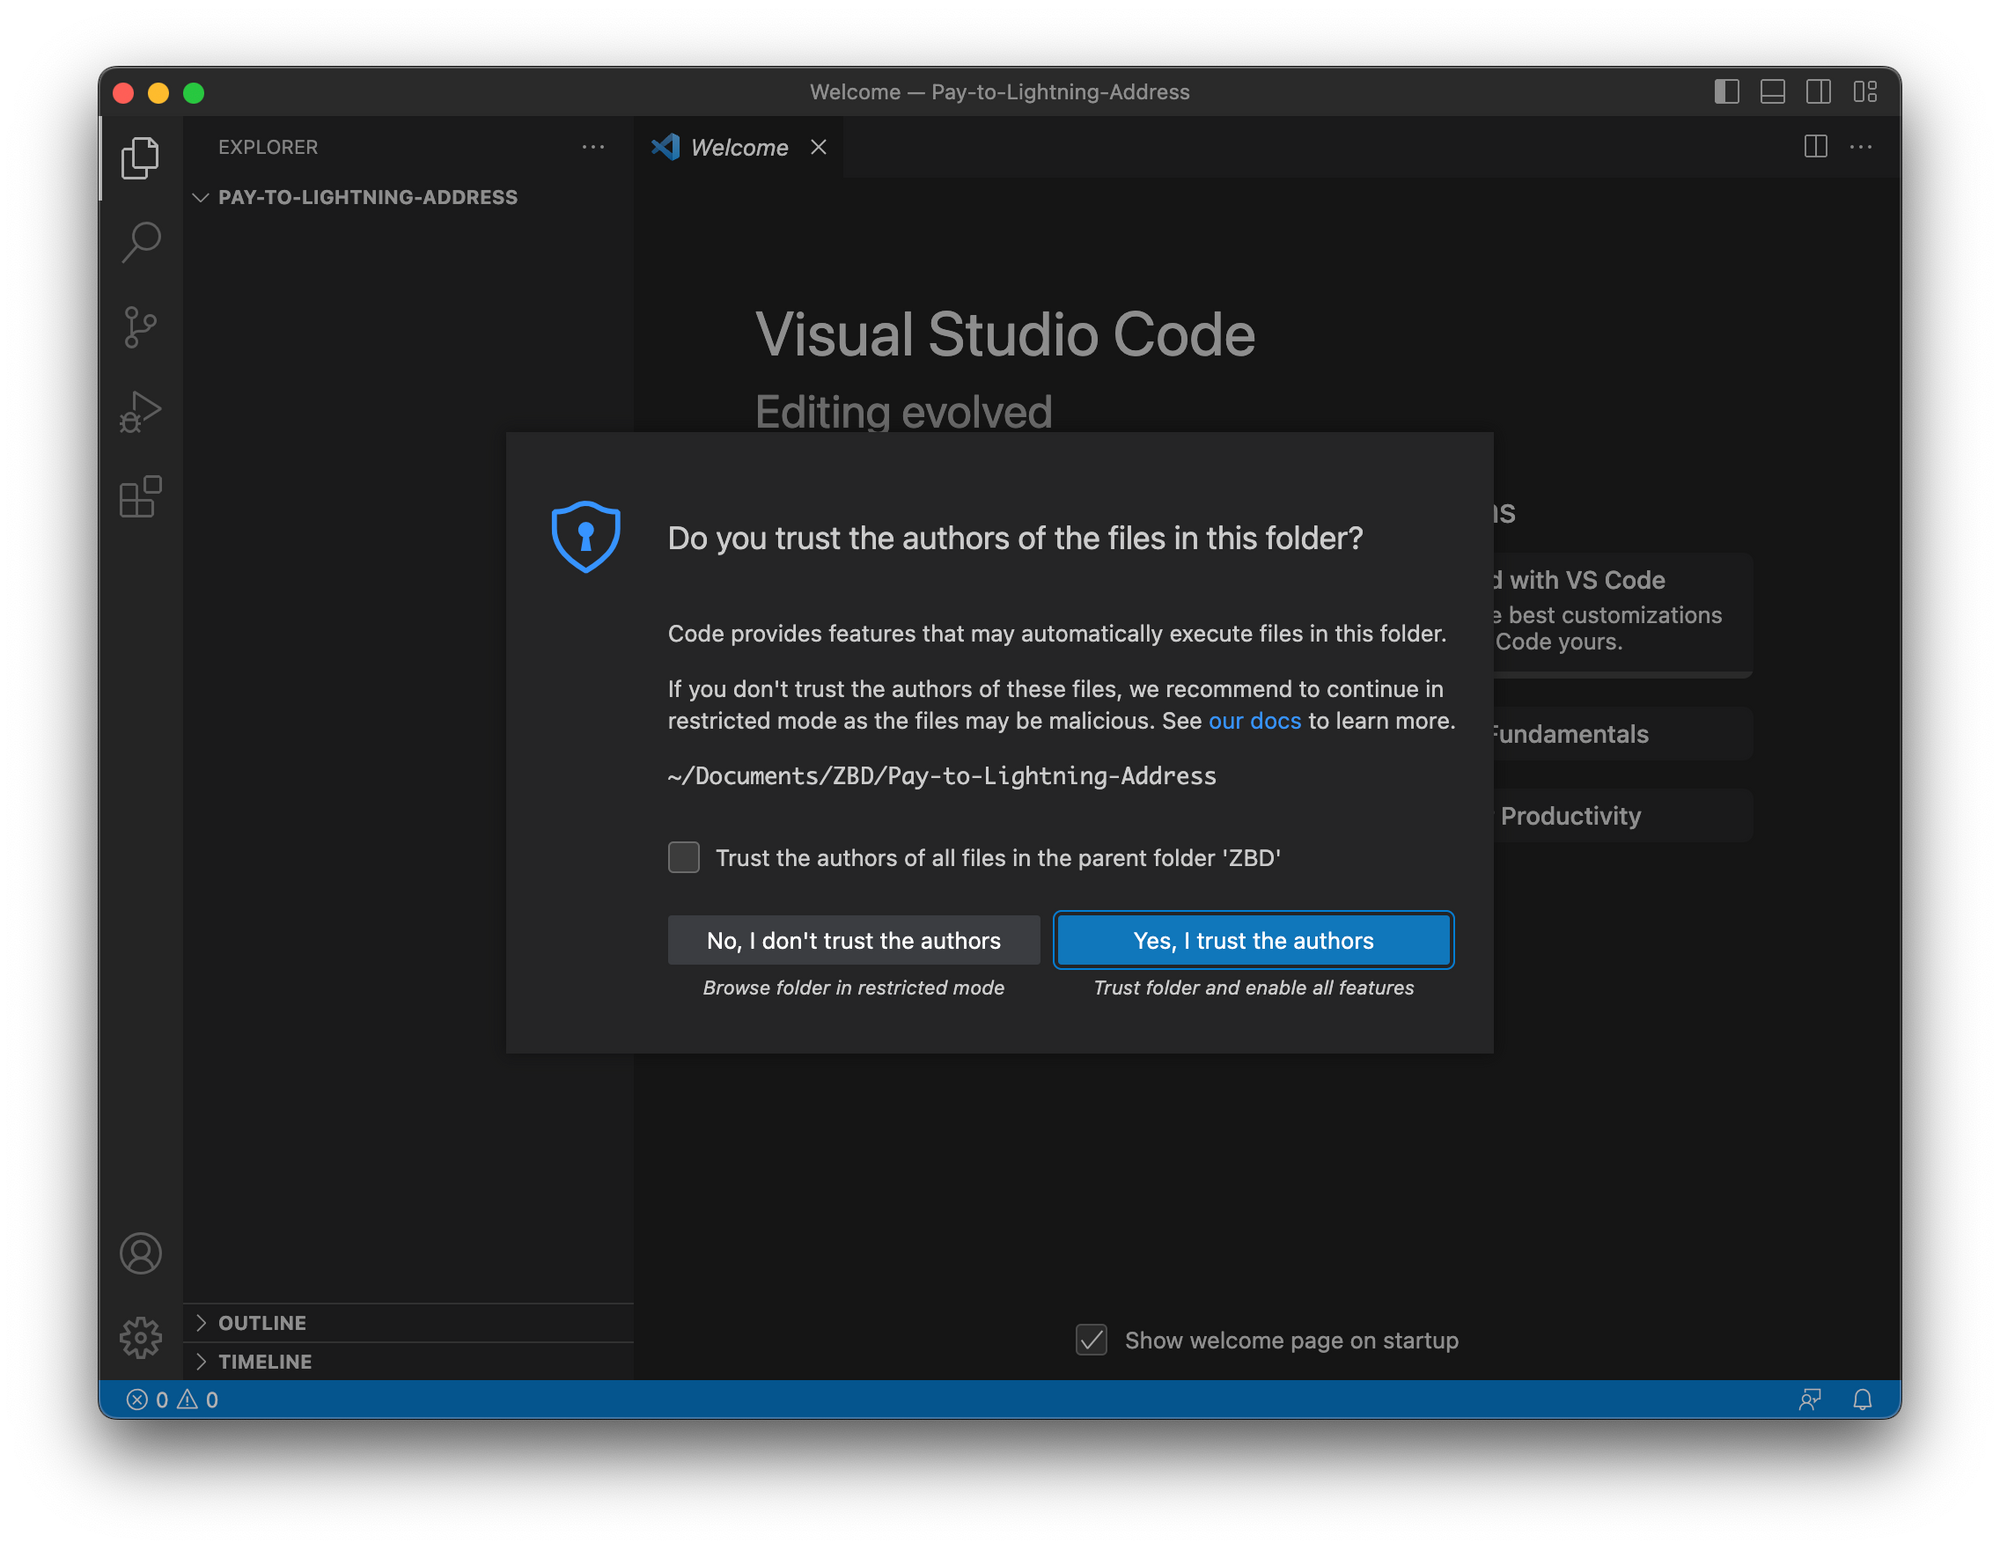The height and width of the screenshot is (1549, 2000).
Task: Open the Explorer view in activity bar
Action: coord(140,158)
